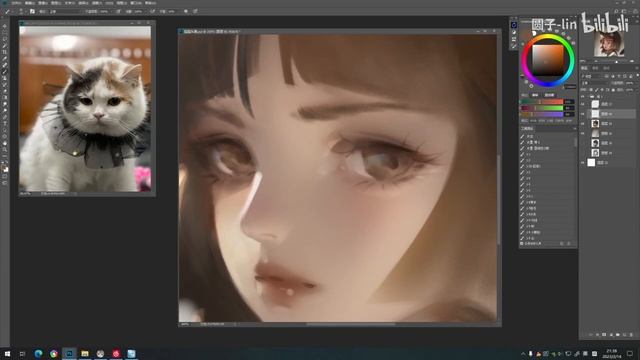
Task: Click the navigator zoom slider
Action: [x=616, y=62]
